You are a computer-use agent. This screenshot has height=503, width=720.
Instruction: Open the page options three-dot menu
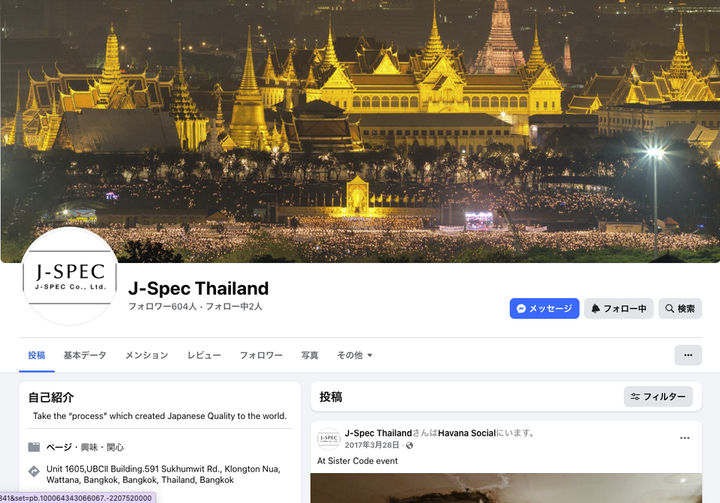coord(688,355)
